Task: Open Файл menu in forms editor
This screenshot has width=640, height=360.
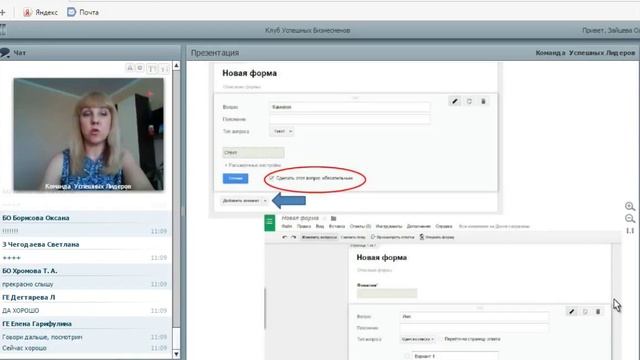Action: [x=287, y=226]
